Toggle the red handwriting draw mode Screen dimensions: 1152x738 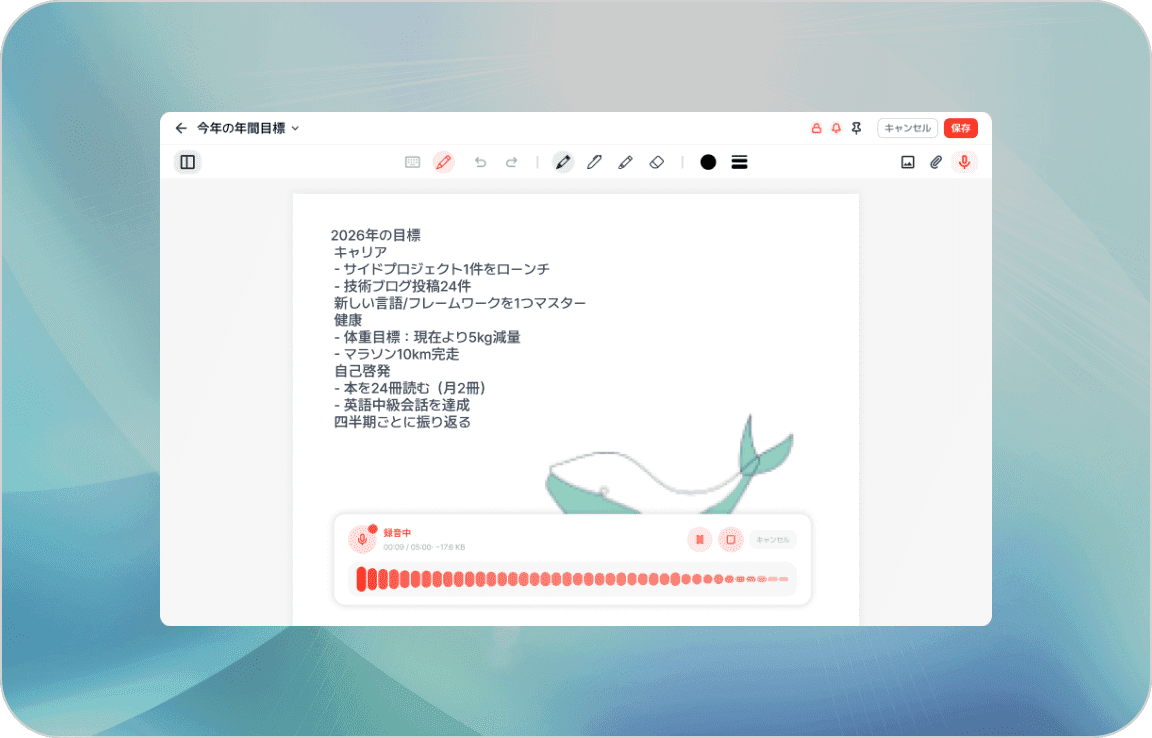(x=443, y=162)
